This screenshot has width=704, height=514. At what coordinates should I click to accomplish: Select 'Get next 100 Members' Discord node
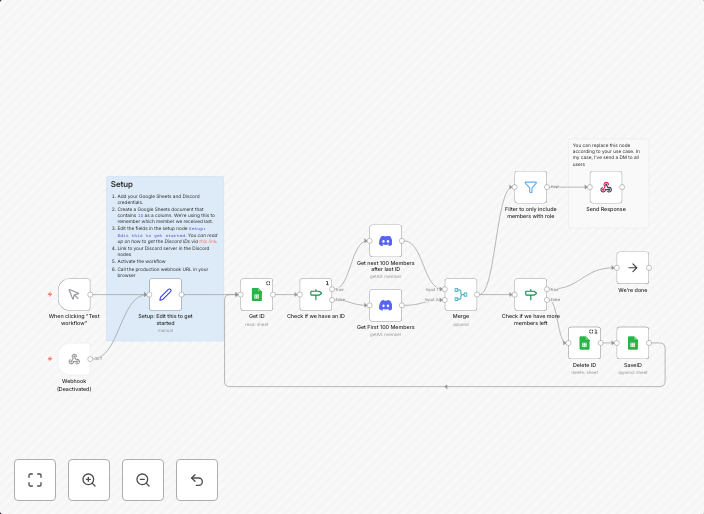tap(385, 240)
